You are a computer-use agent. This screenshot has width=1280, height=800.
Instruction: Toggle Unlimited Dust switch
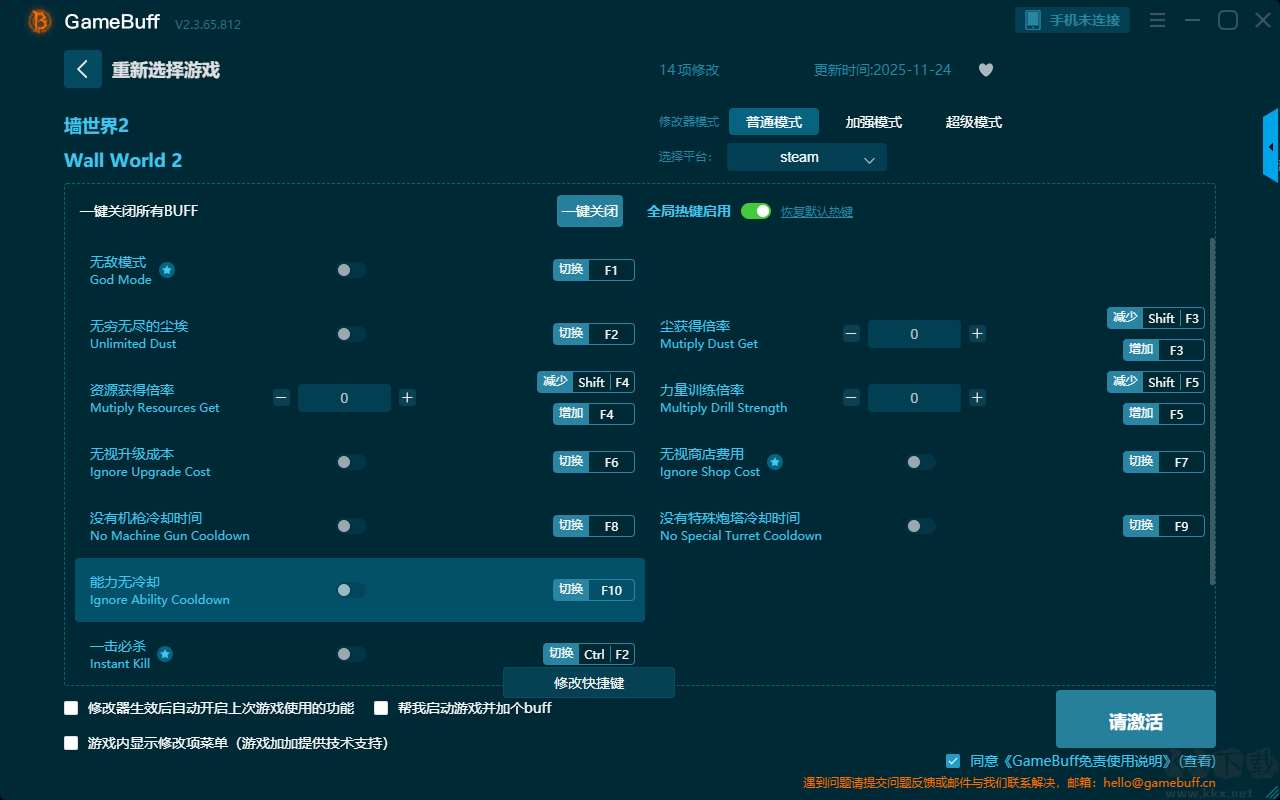(x=351, y=334)
